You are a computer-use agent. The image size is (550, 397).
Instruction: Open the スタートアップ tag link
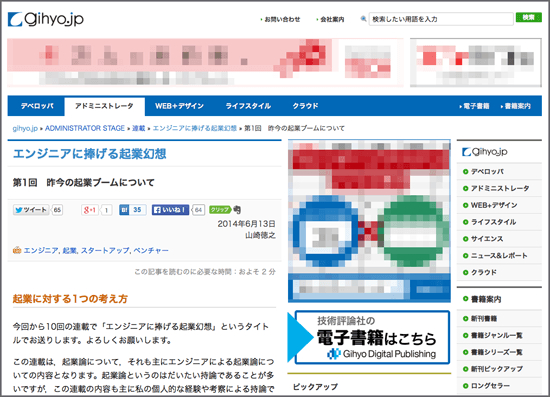click(x=105, y=250)
